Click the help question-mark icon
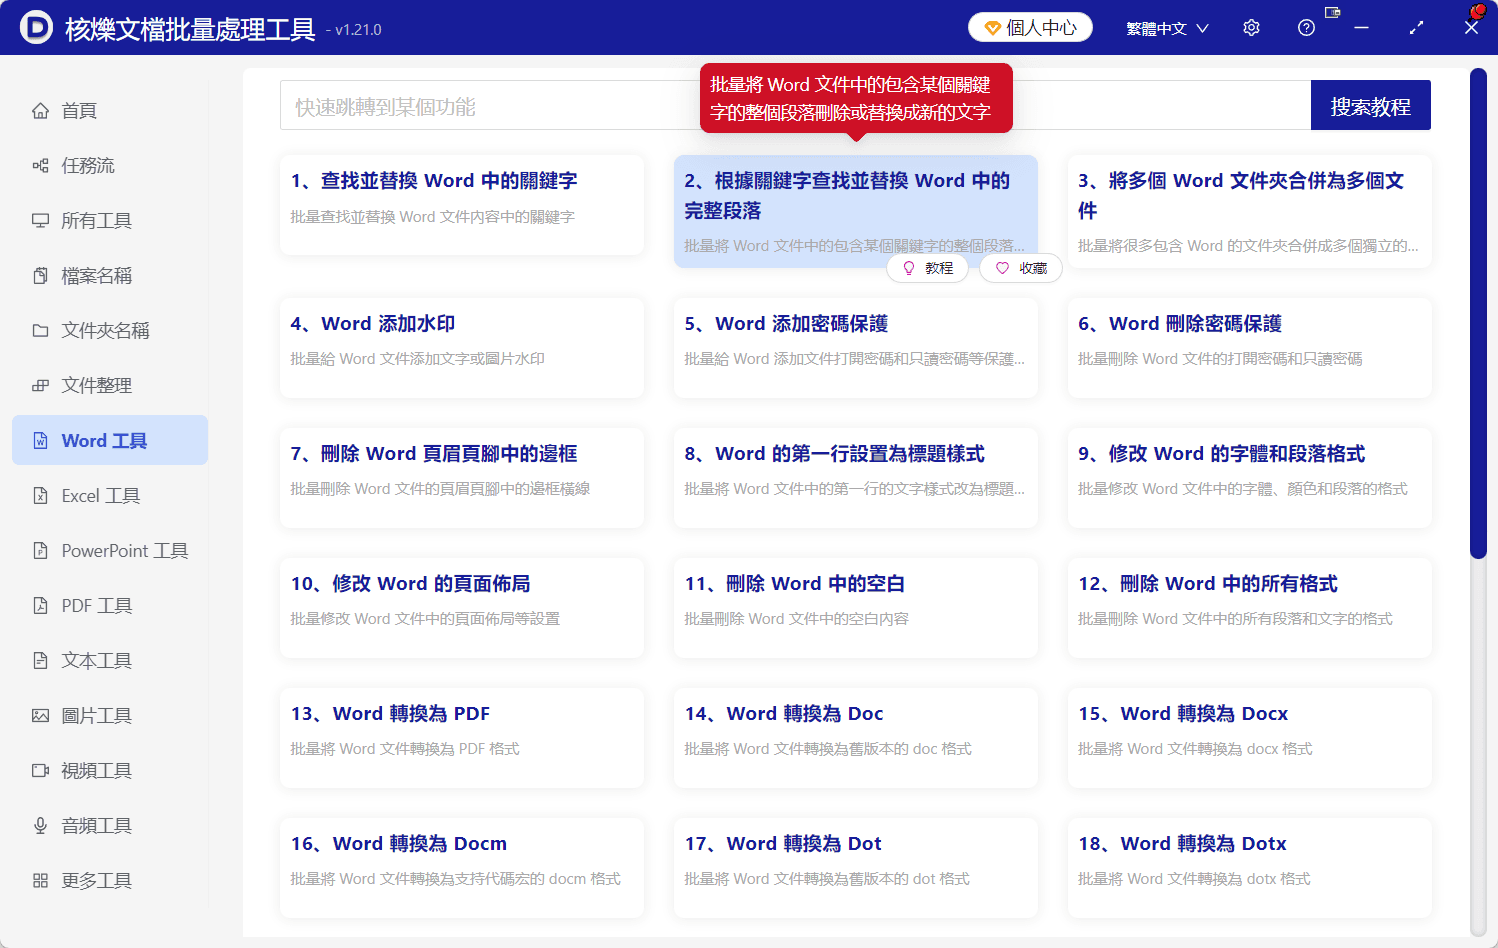1498x948 pixels. [1306, 27]
